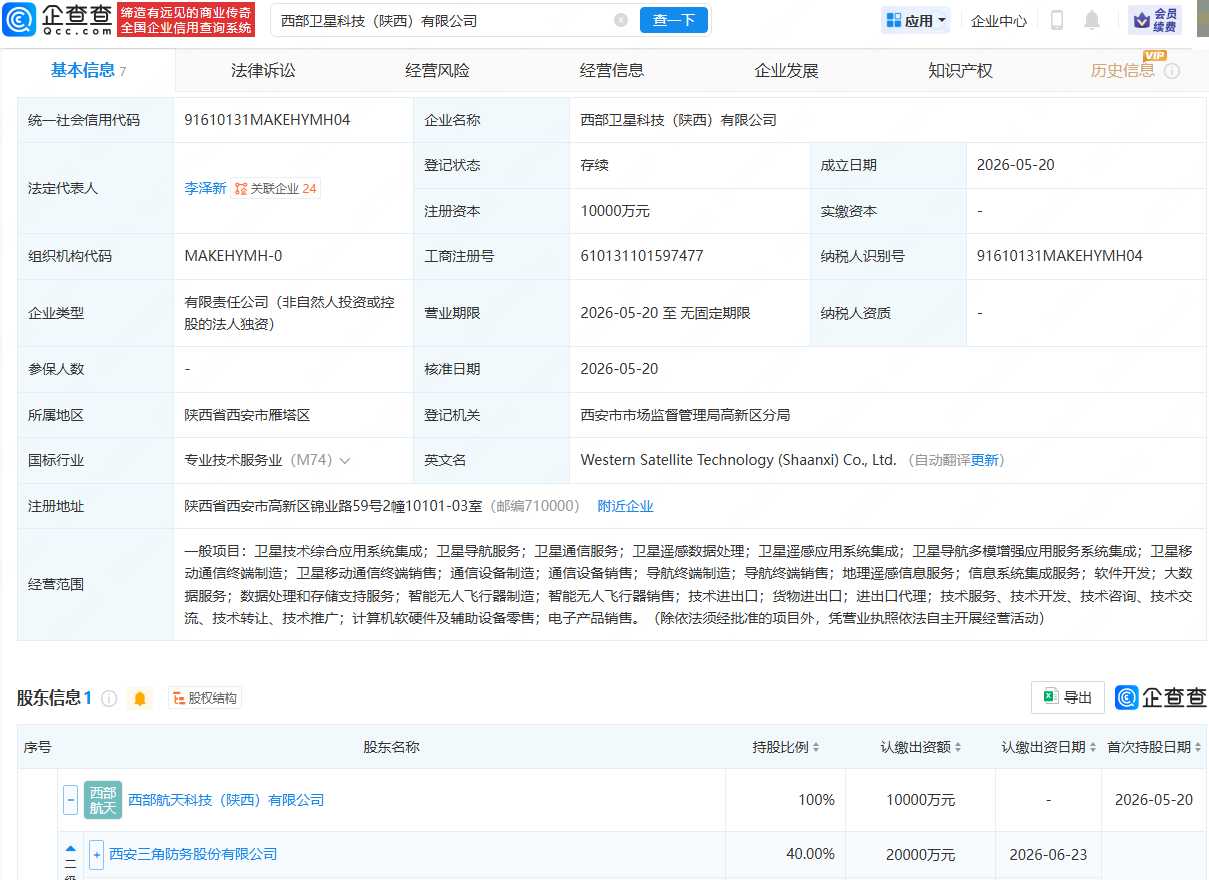The width and height of the screenshot is (1209, 880).
Task: View 关联企业 24 related companies
Action: [276, 188]
